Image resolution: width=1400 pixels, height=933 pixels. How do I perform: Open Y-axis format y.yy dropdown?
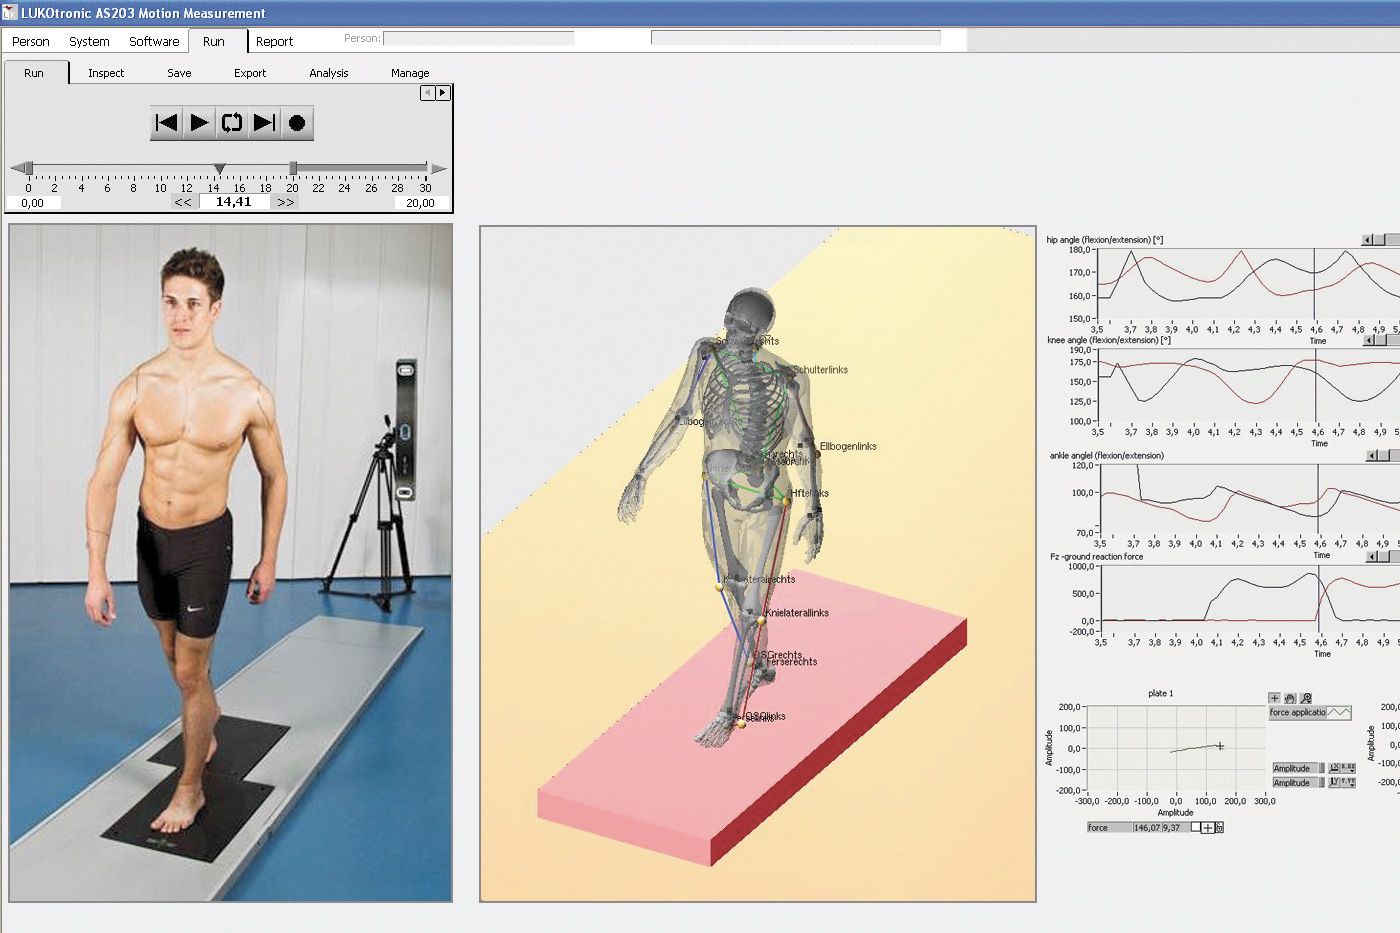point(1349,783)
